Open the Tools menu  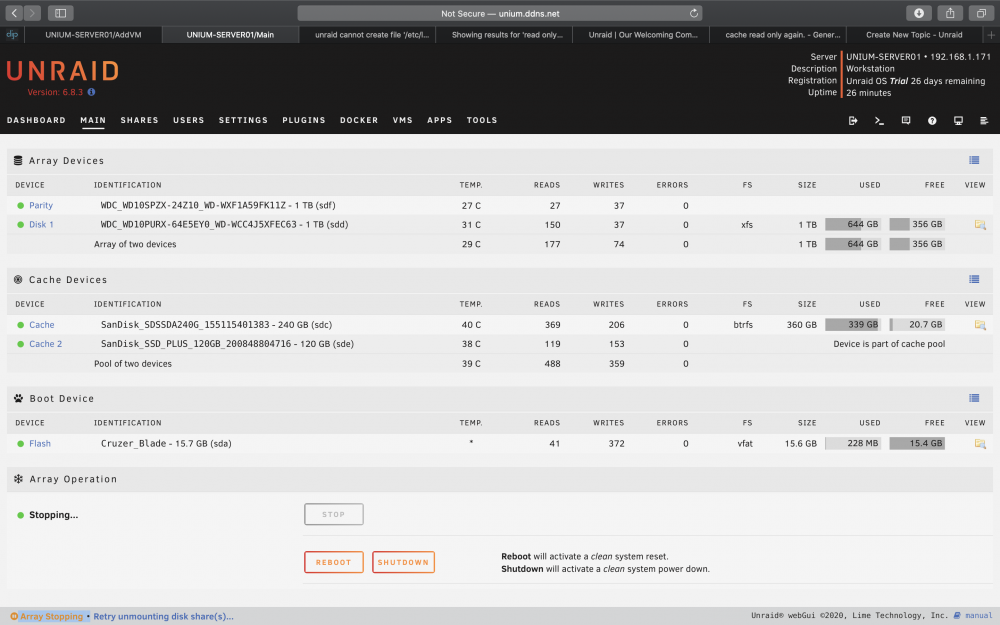(x=482, y=120)
